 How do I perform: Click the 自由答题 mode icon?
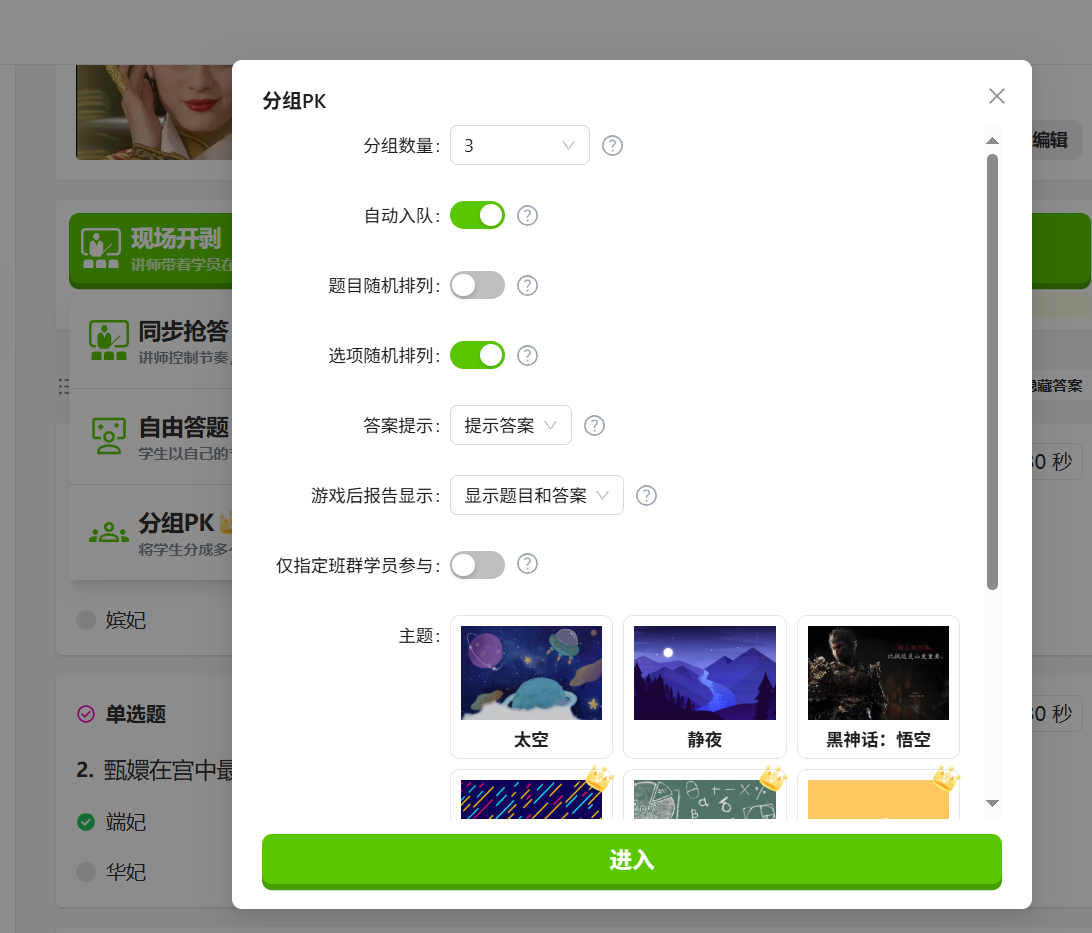tap(109, 436)
